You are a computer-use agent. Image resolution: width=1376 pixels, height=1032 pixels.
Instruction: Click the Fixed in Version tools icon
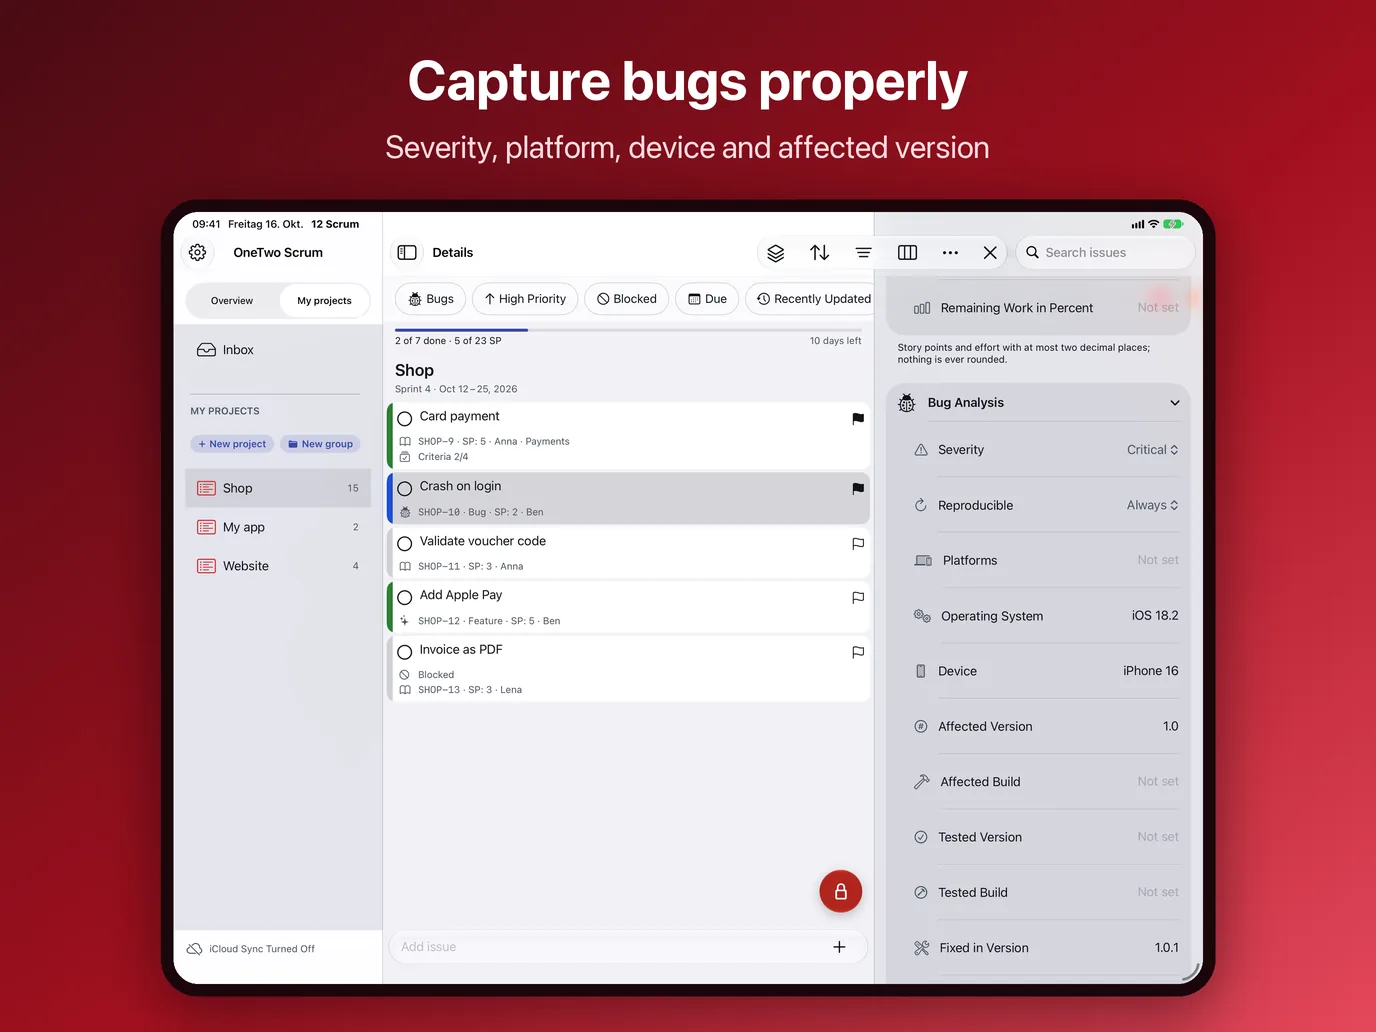click(x=922, y=948)
